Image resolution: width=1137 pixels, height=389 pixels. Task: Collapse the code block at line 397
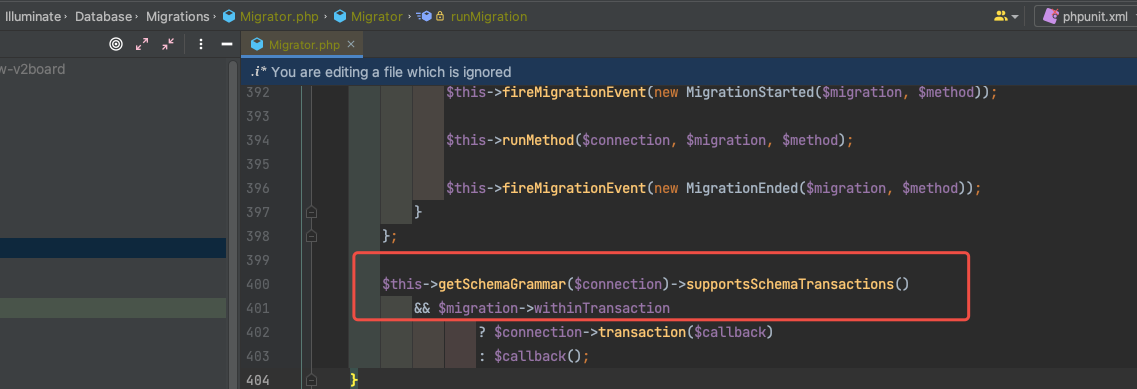pos(311,212)
